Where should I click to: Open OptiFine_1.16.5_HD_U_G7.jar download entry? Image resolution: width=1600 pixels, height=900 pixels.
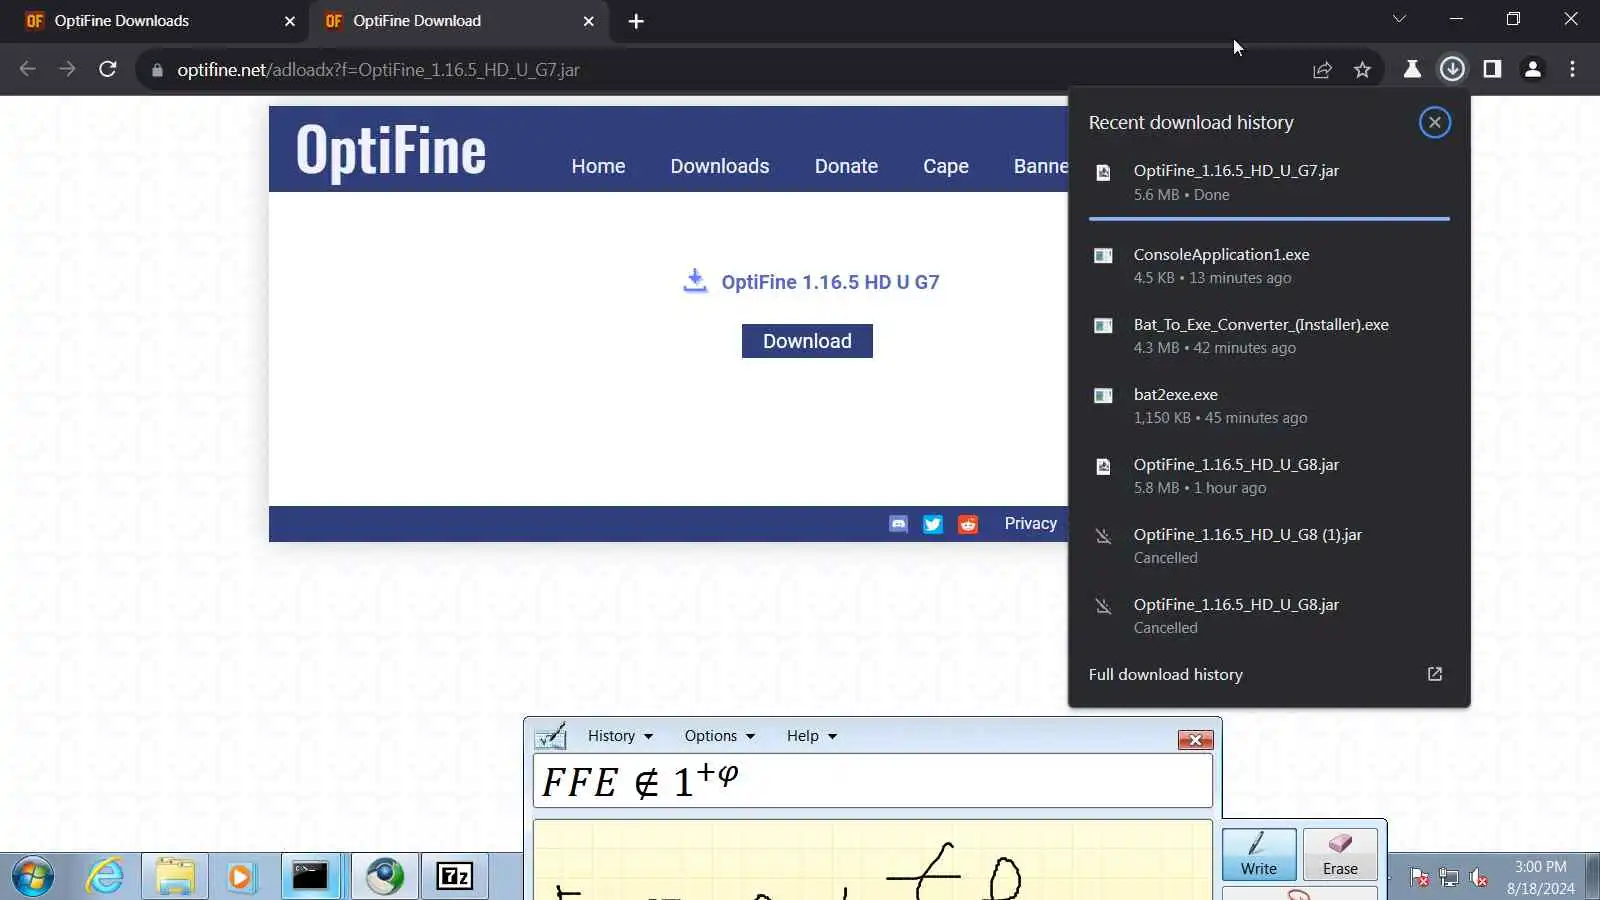[1269, 182]
